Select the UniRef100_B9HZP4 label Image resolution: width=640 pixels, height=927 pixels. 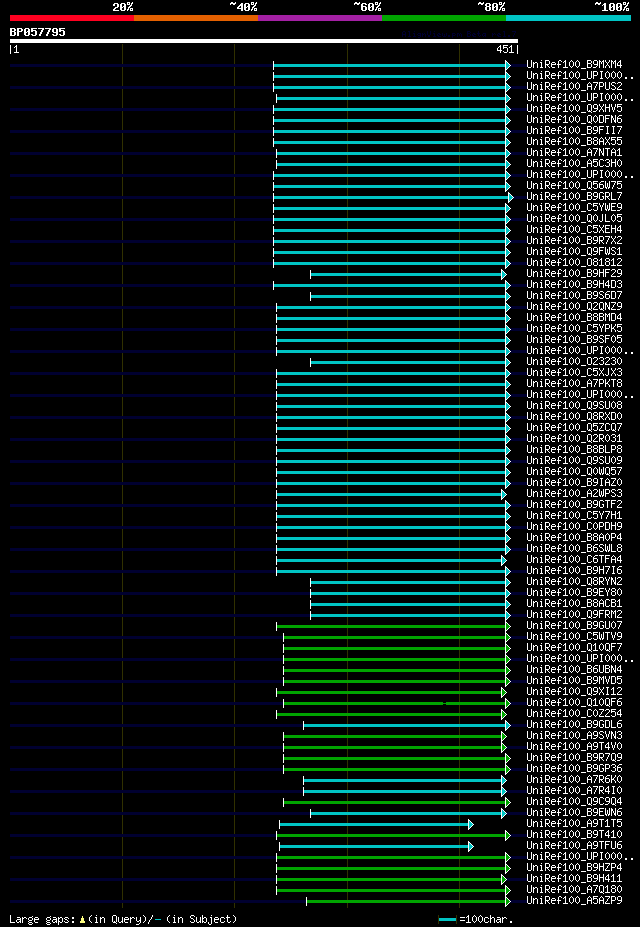(x=574, y=869)
